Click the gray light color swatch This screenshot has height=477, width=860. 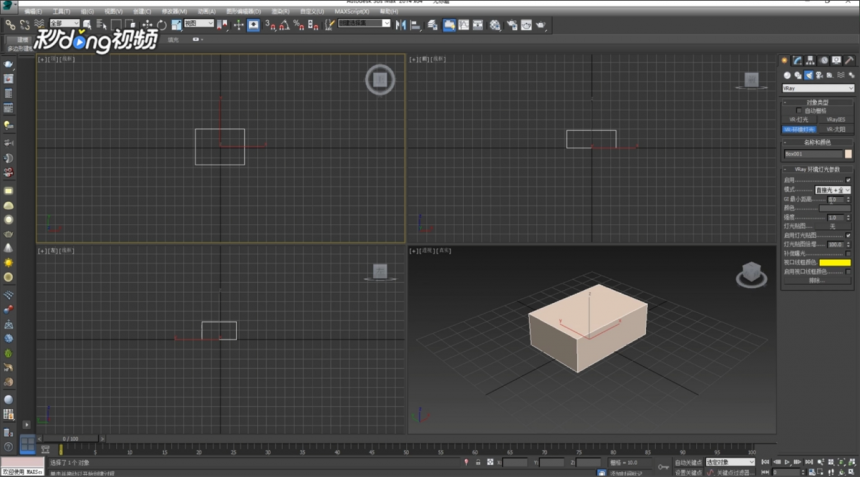point(835,208)
